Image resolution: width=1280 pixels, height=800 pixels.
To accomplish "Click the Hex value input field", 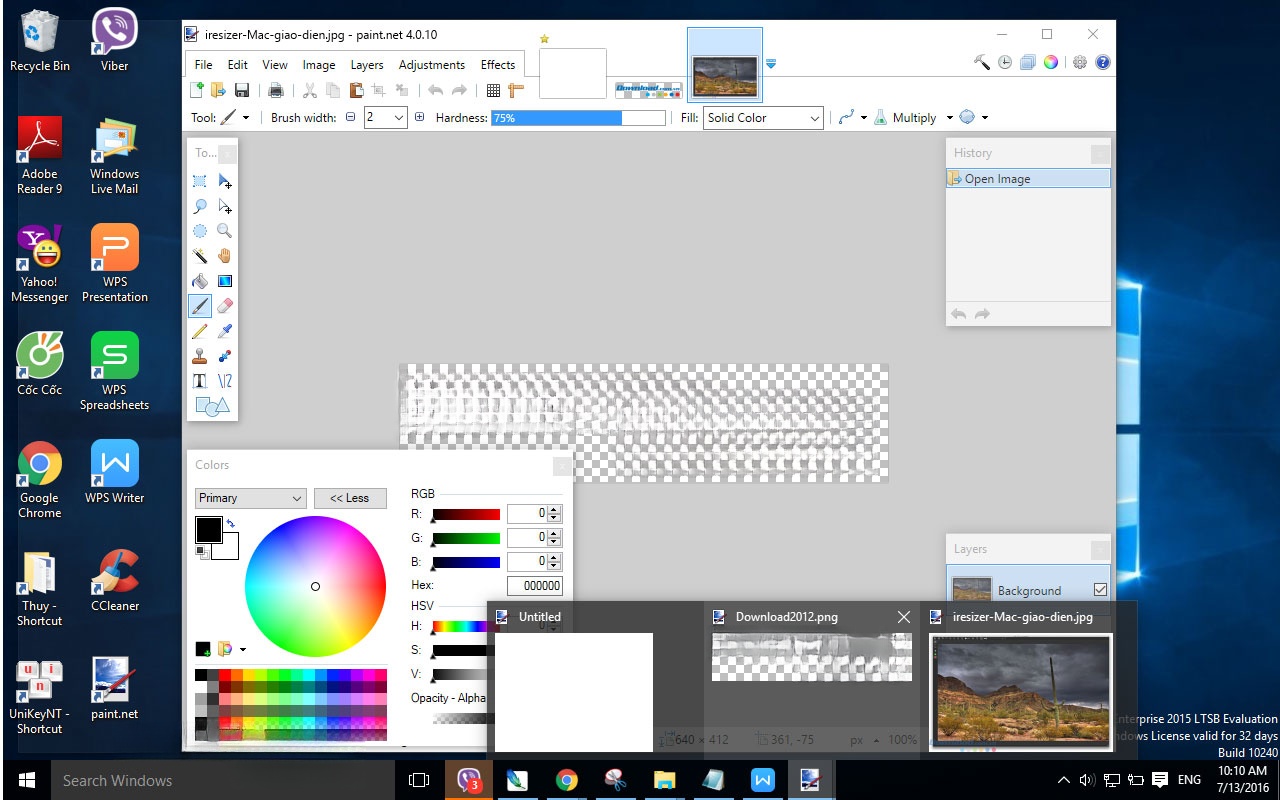I will tap(535, 586).
